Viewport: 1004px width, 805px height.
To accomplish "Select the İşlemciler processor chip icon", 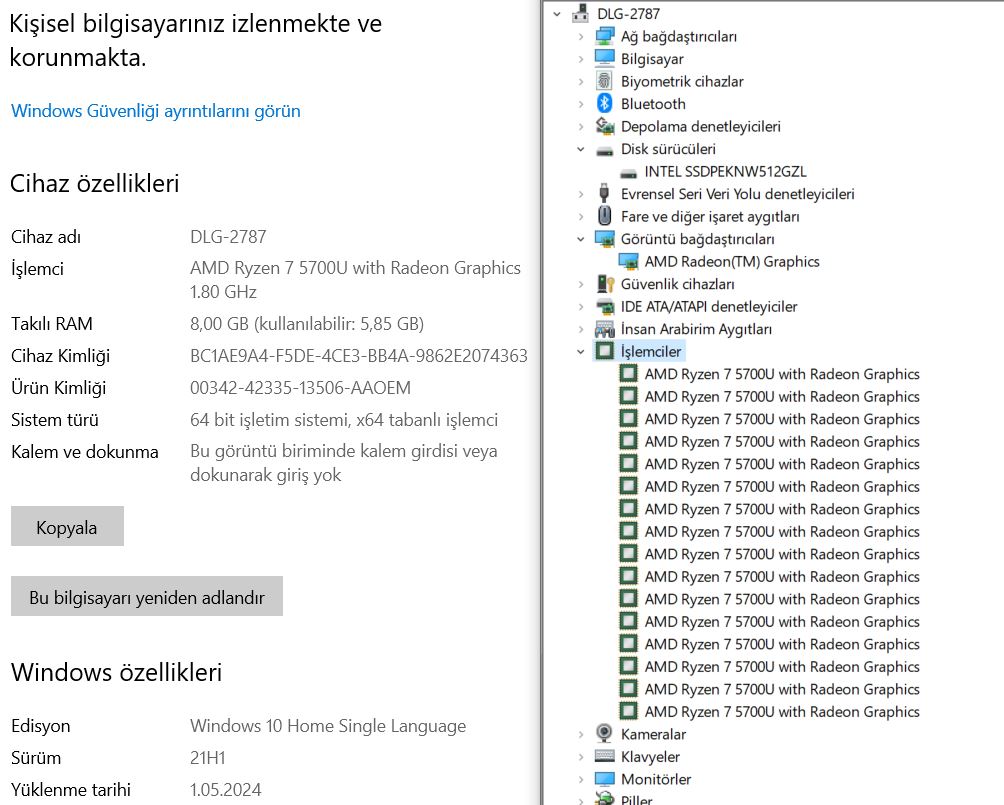I will pos(604,351).
